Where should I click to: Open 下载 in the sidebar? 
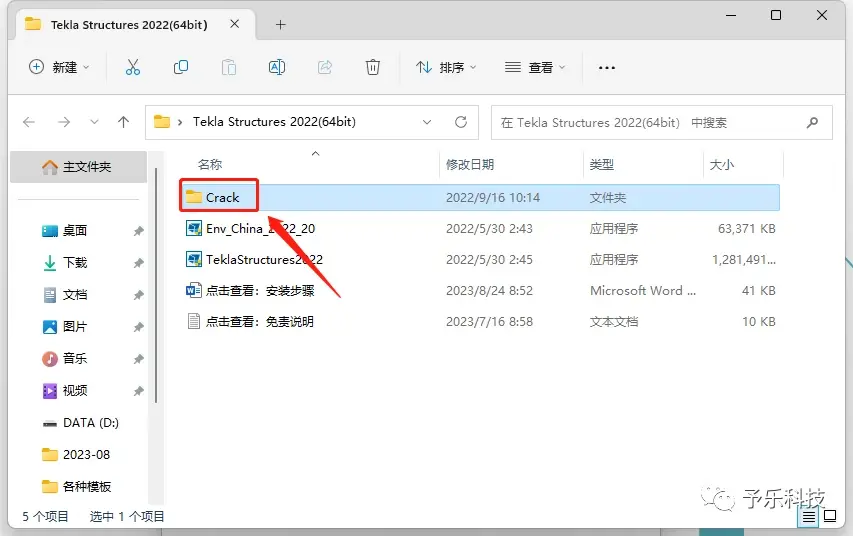75,263
